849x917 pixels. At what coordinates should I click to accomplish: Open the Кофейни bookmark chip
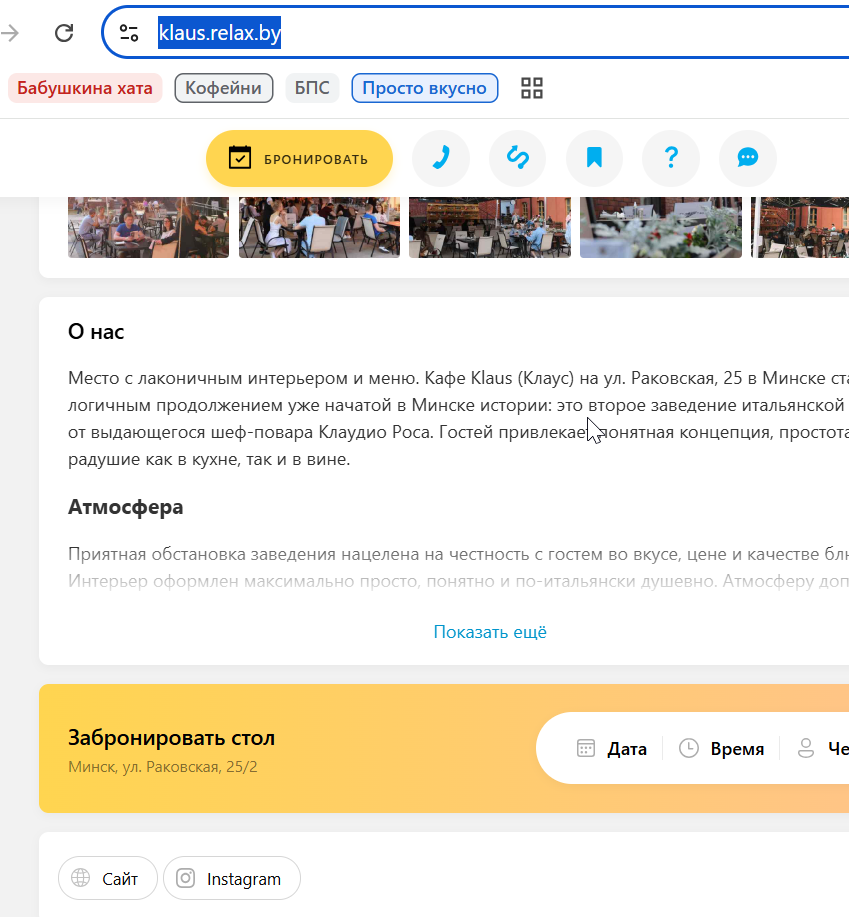pos(223,88)
